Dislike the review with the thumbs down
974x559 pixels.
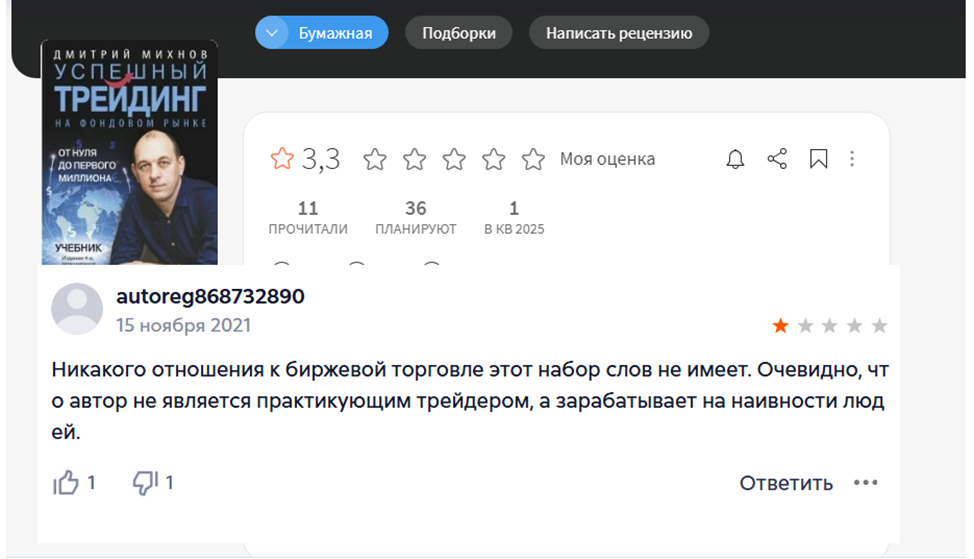145,483
